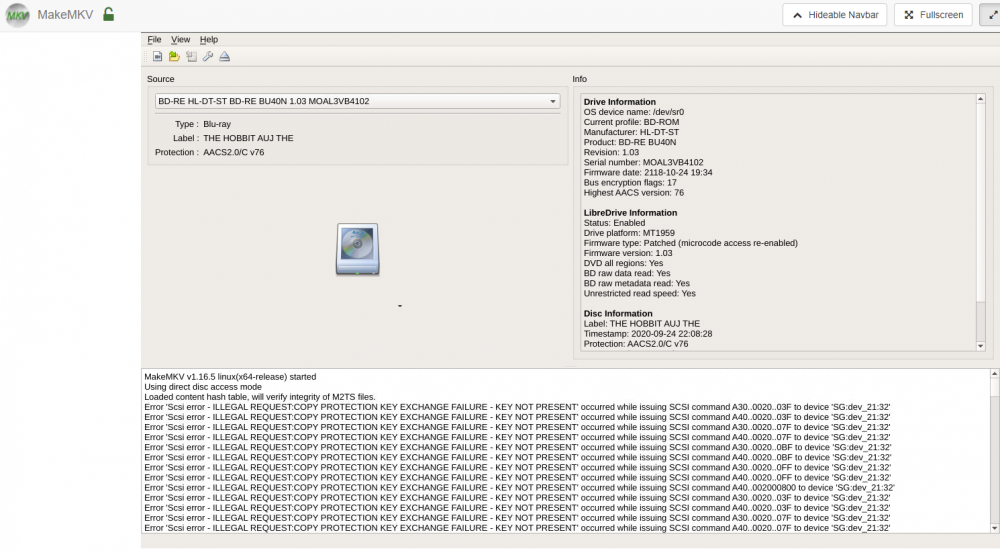The width and height of the screenshot is (1000, 553).
Task: Click 'Revision: 1.03' line
Action: [x=611, y=152]
